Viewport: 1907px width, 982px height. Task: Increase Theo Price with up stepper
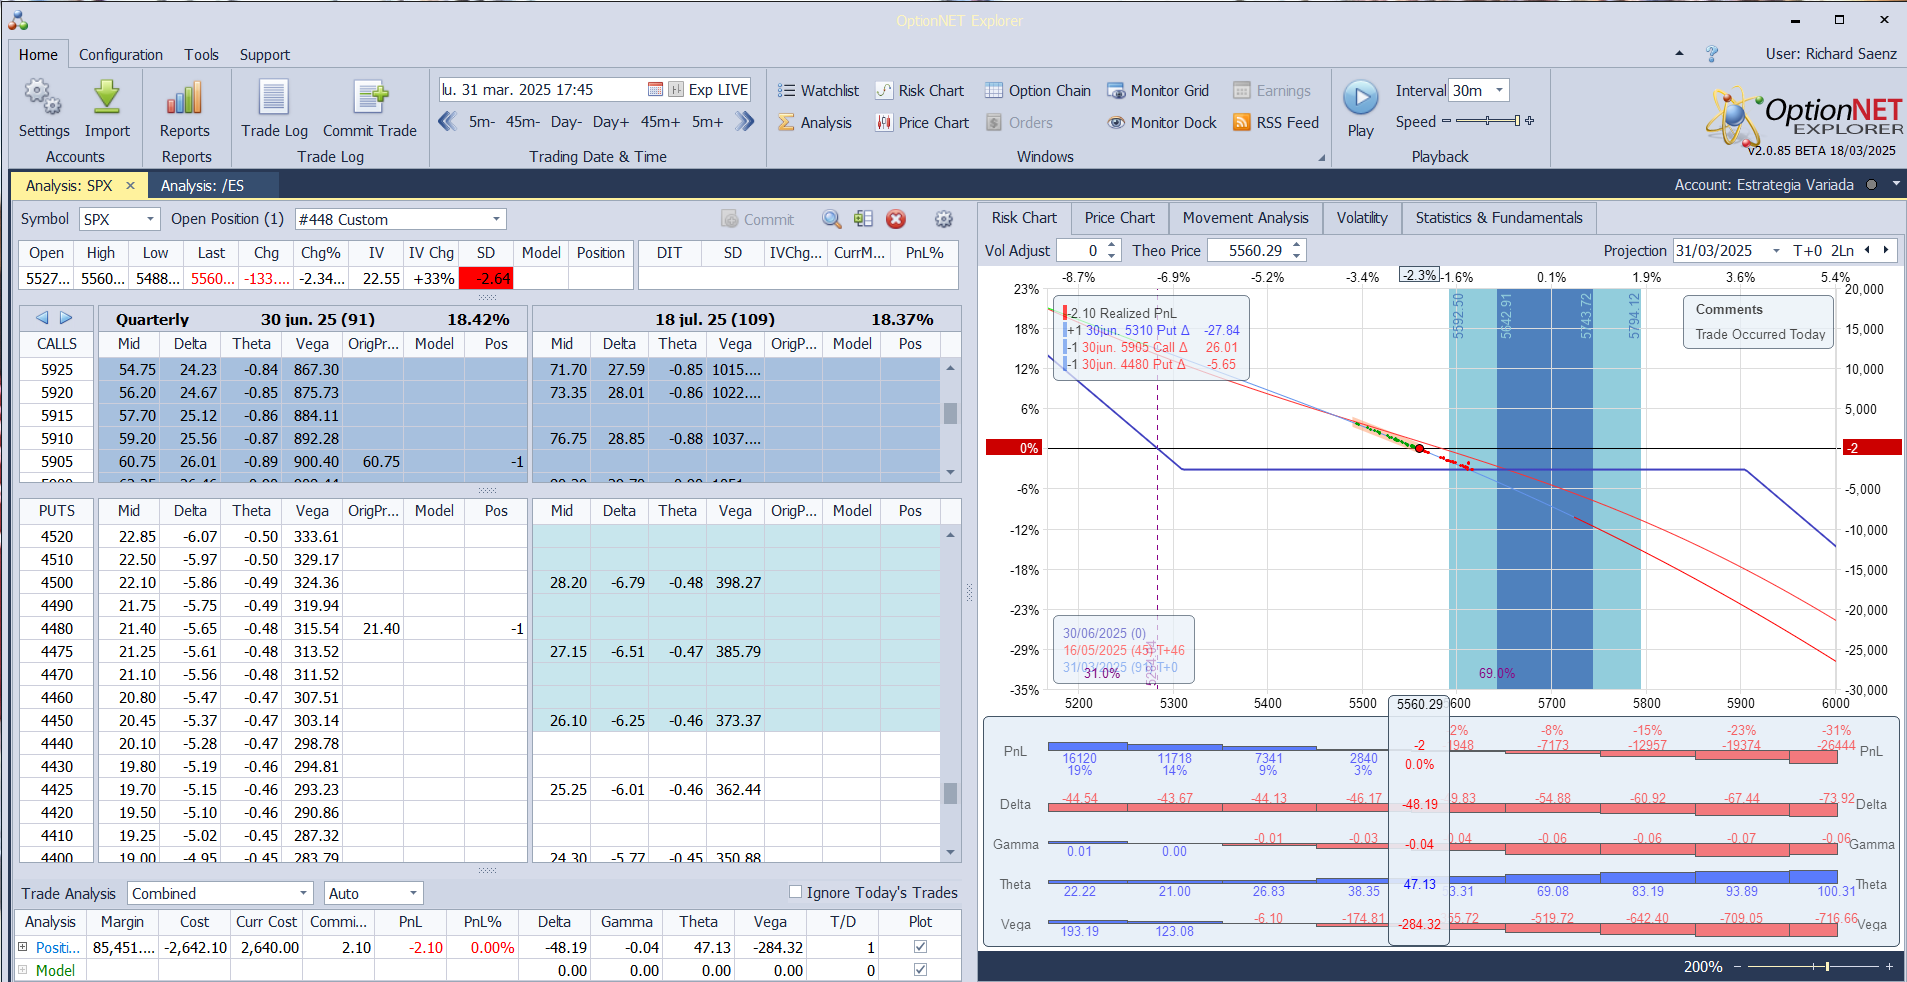(x=1297, y=245)
